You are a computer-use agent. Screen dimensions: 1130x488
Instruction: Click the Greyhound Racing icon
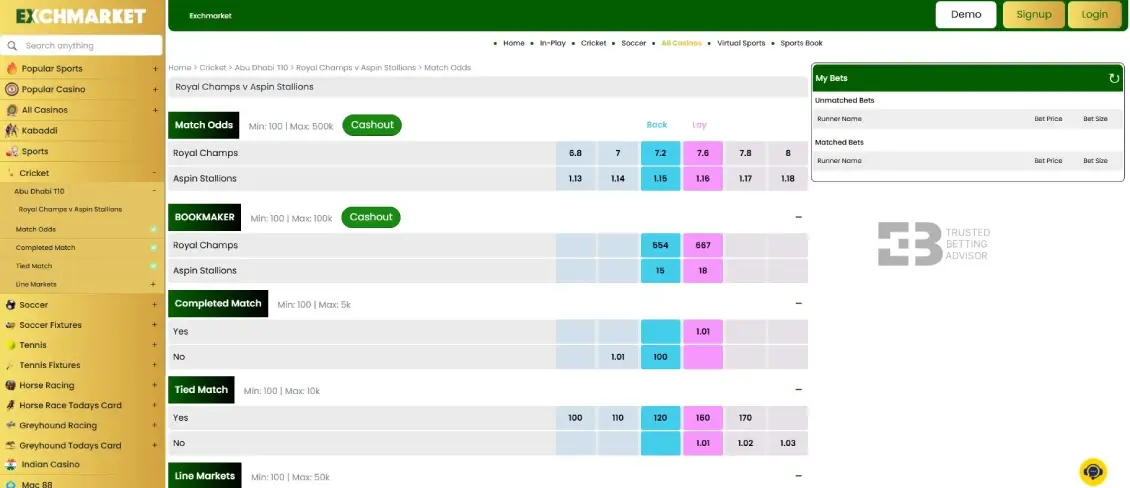[x=10, y=425]
